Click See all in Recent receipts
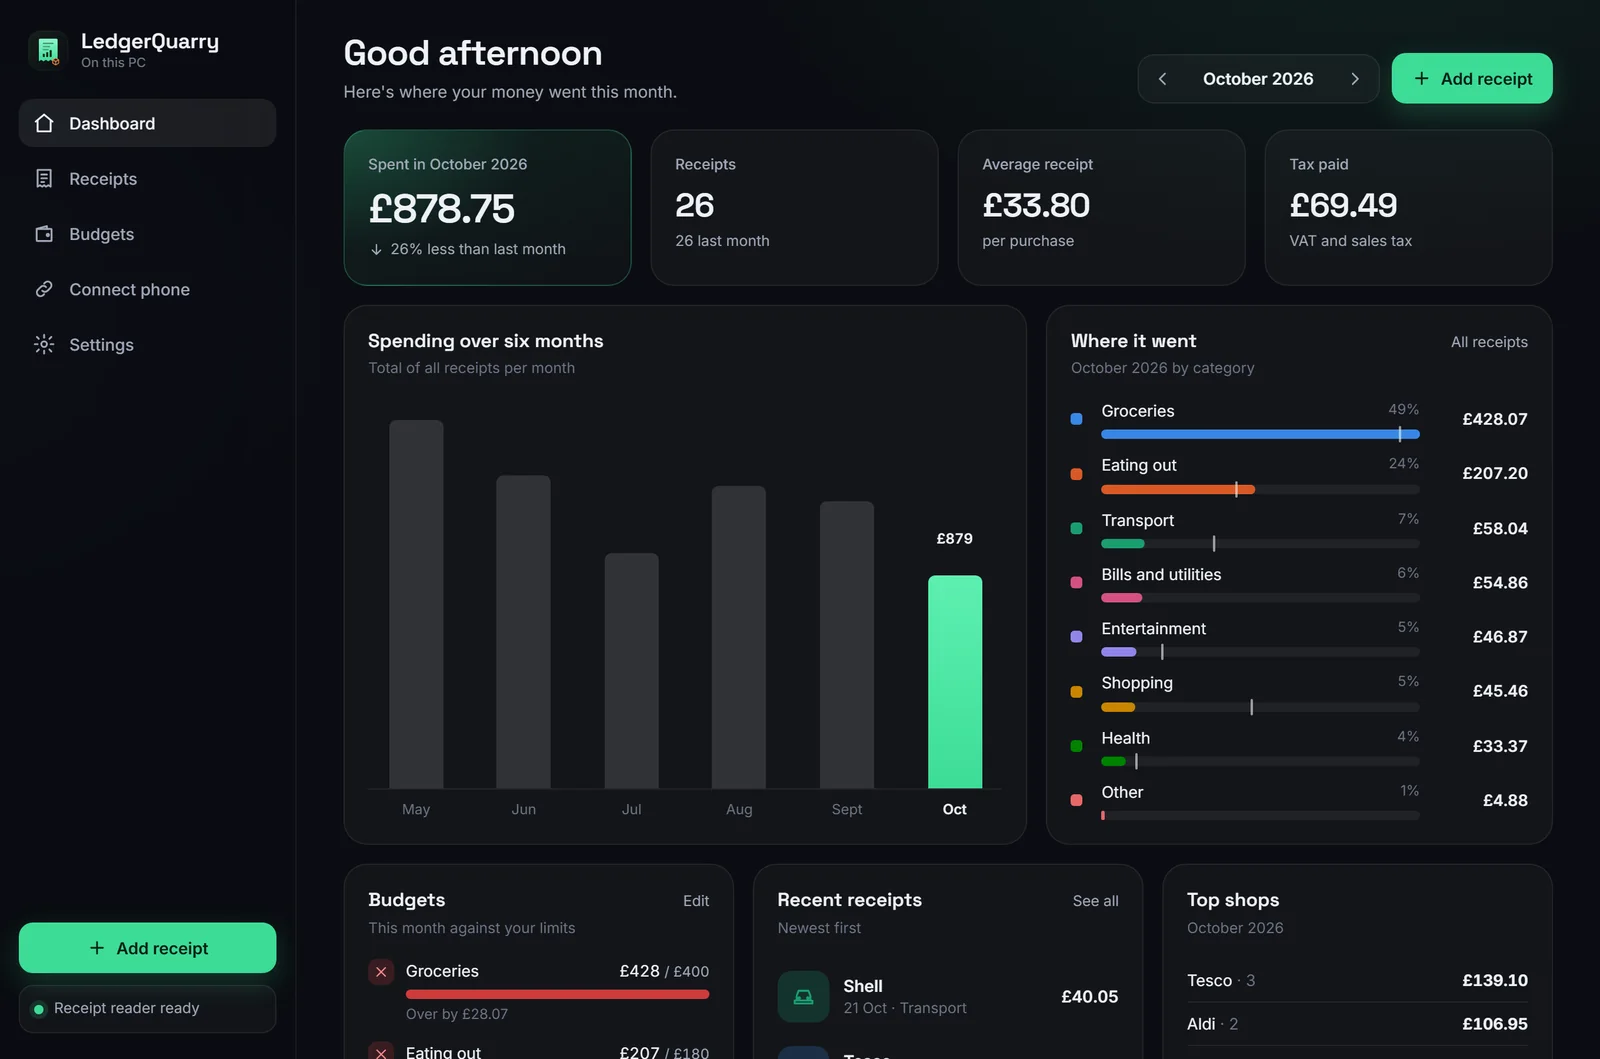 point(1095,901)
